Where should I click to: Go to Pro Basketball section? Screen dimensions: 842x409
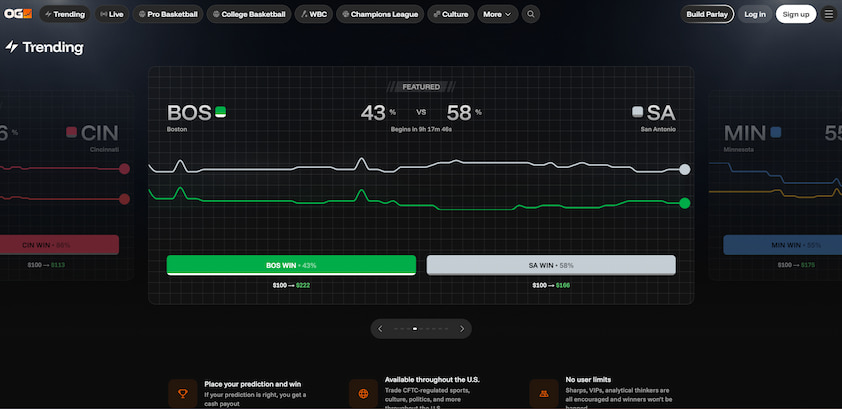[168, 14]
